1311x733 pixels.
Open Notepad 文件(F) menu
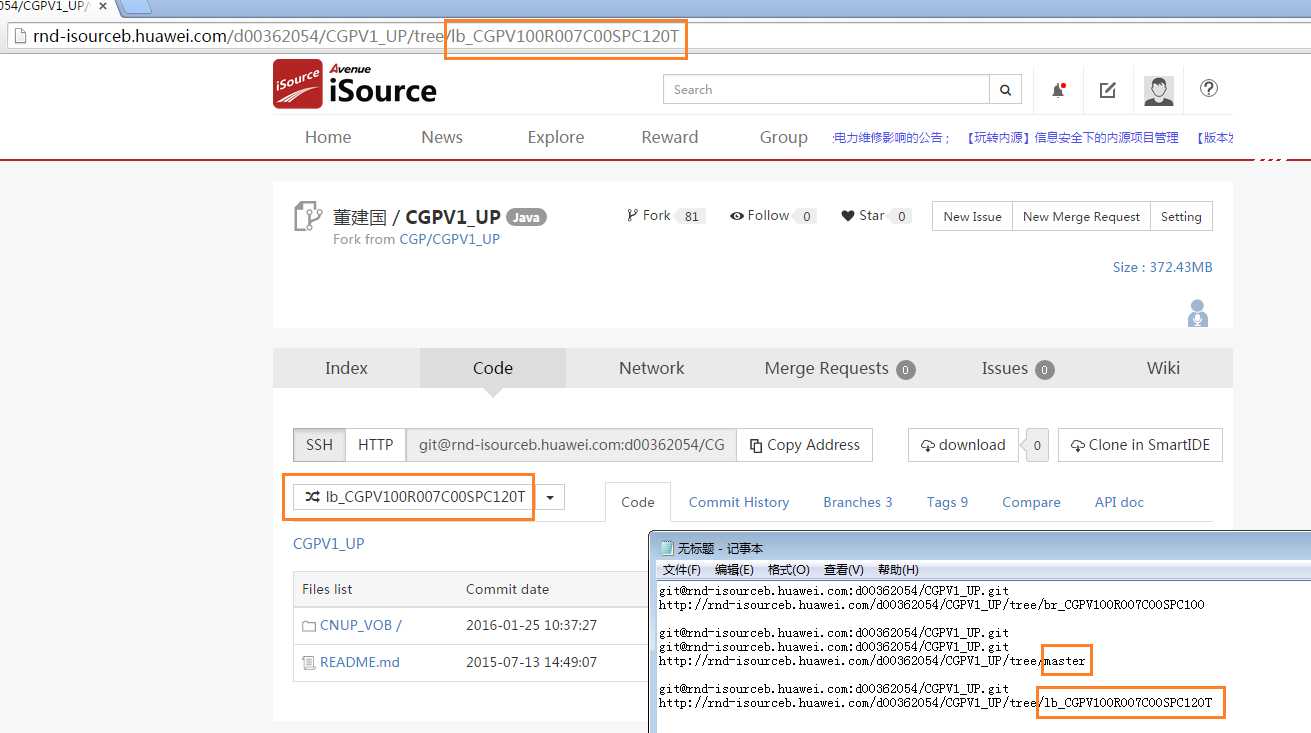click(682, 569)
